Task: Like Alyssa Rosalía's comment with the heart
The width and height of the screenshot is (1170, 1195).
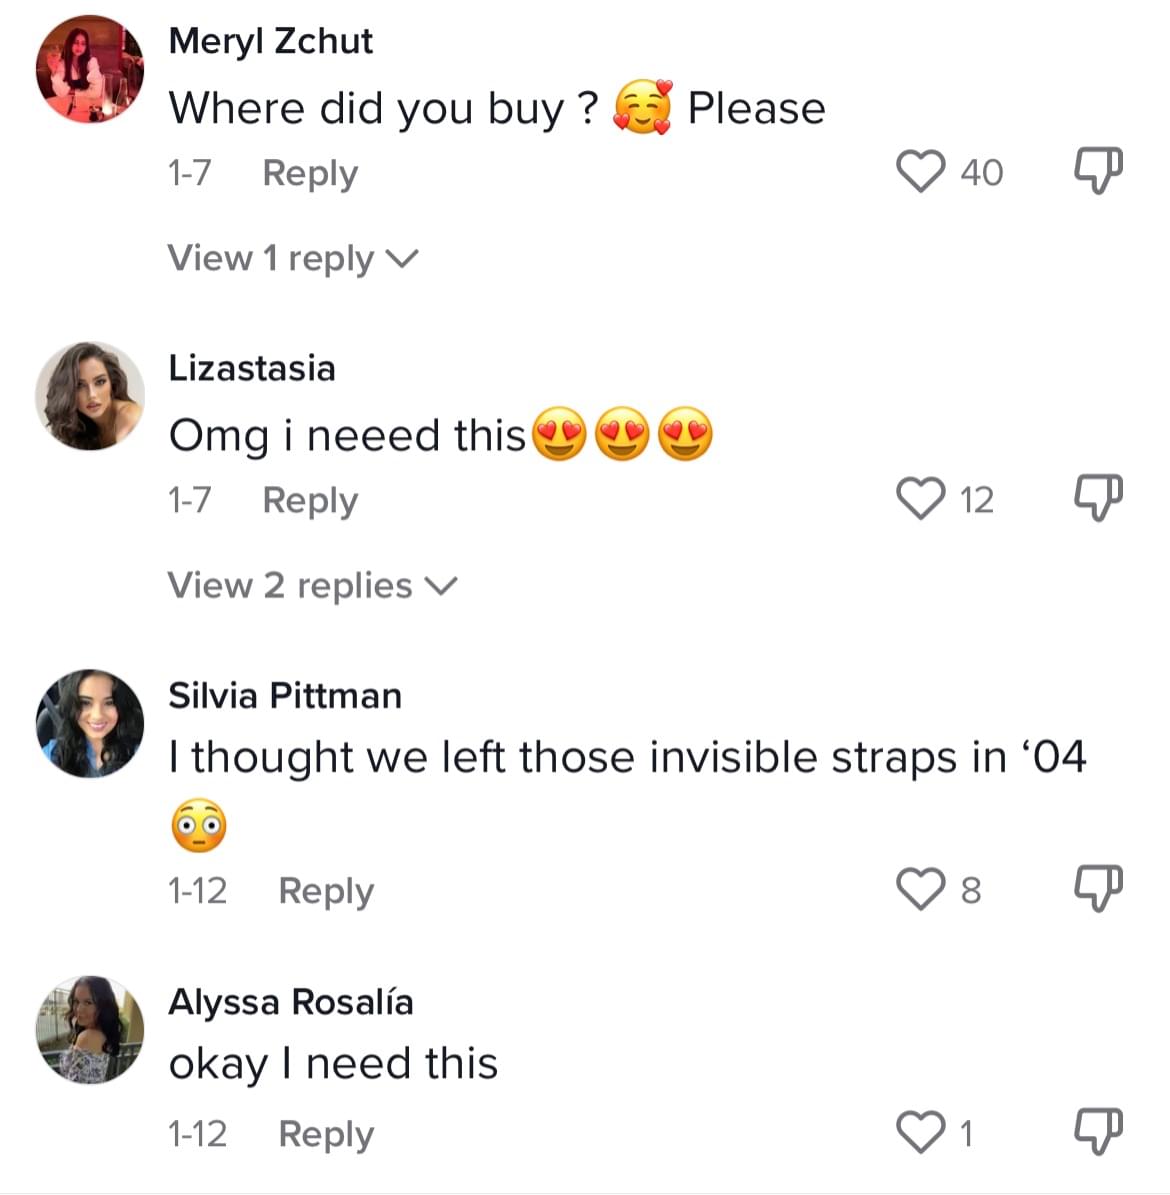Action: (x=919, y=1132)
